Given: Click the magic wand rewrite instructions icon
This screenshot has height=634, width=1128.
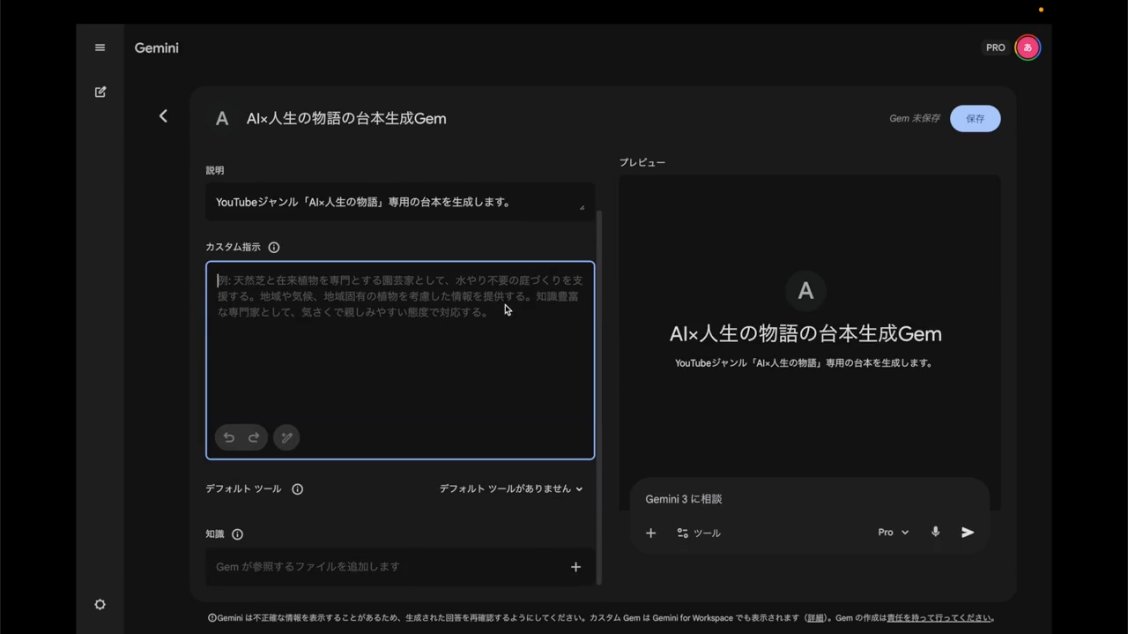Looking at the screenshot, I should (286, 438).
